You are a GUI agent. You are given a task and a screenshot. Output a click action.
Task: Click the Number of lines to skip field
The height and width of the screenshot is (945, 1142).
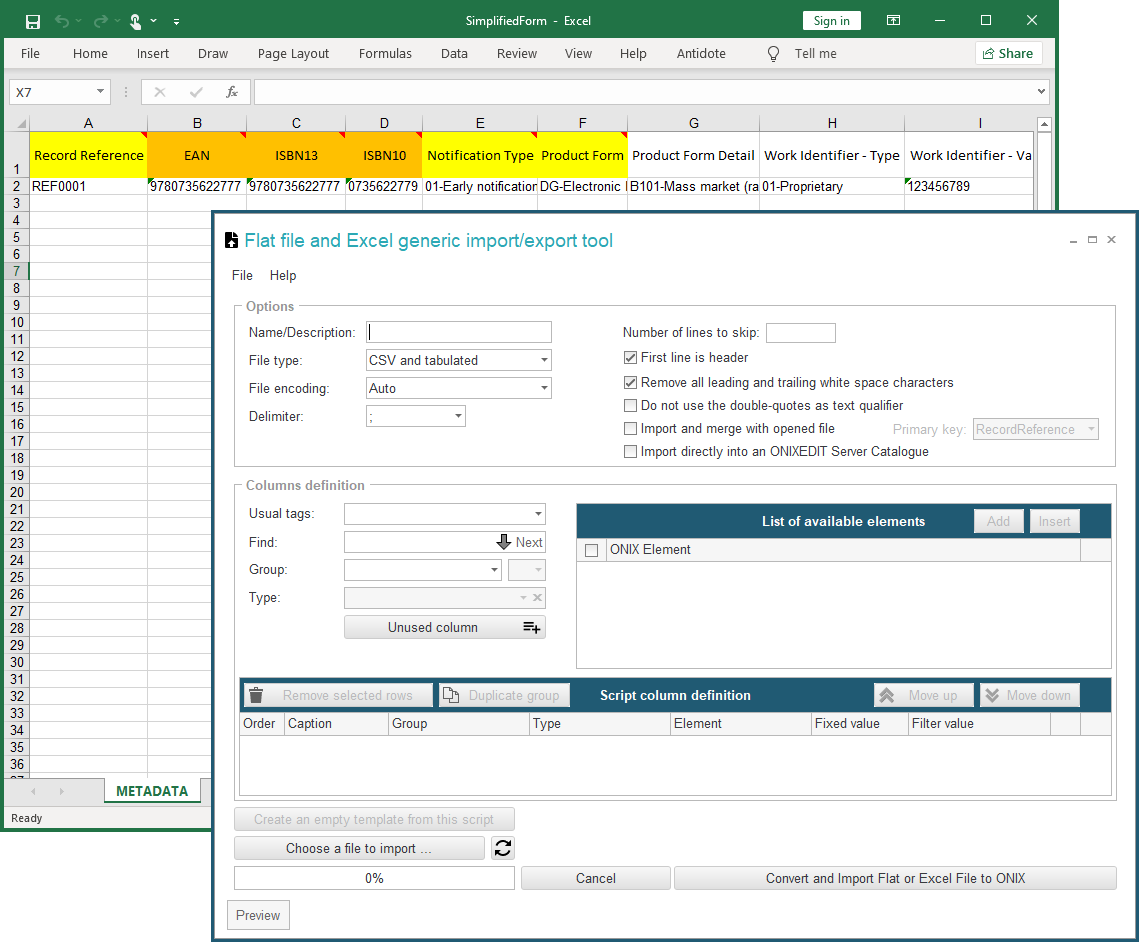pos(800,333)
